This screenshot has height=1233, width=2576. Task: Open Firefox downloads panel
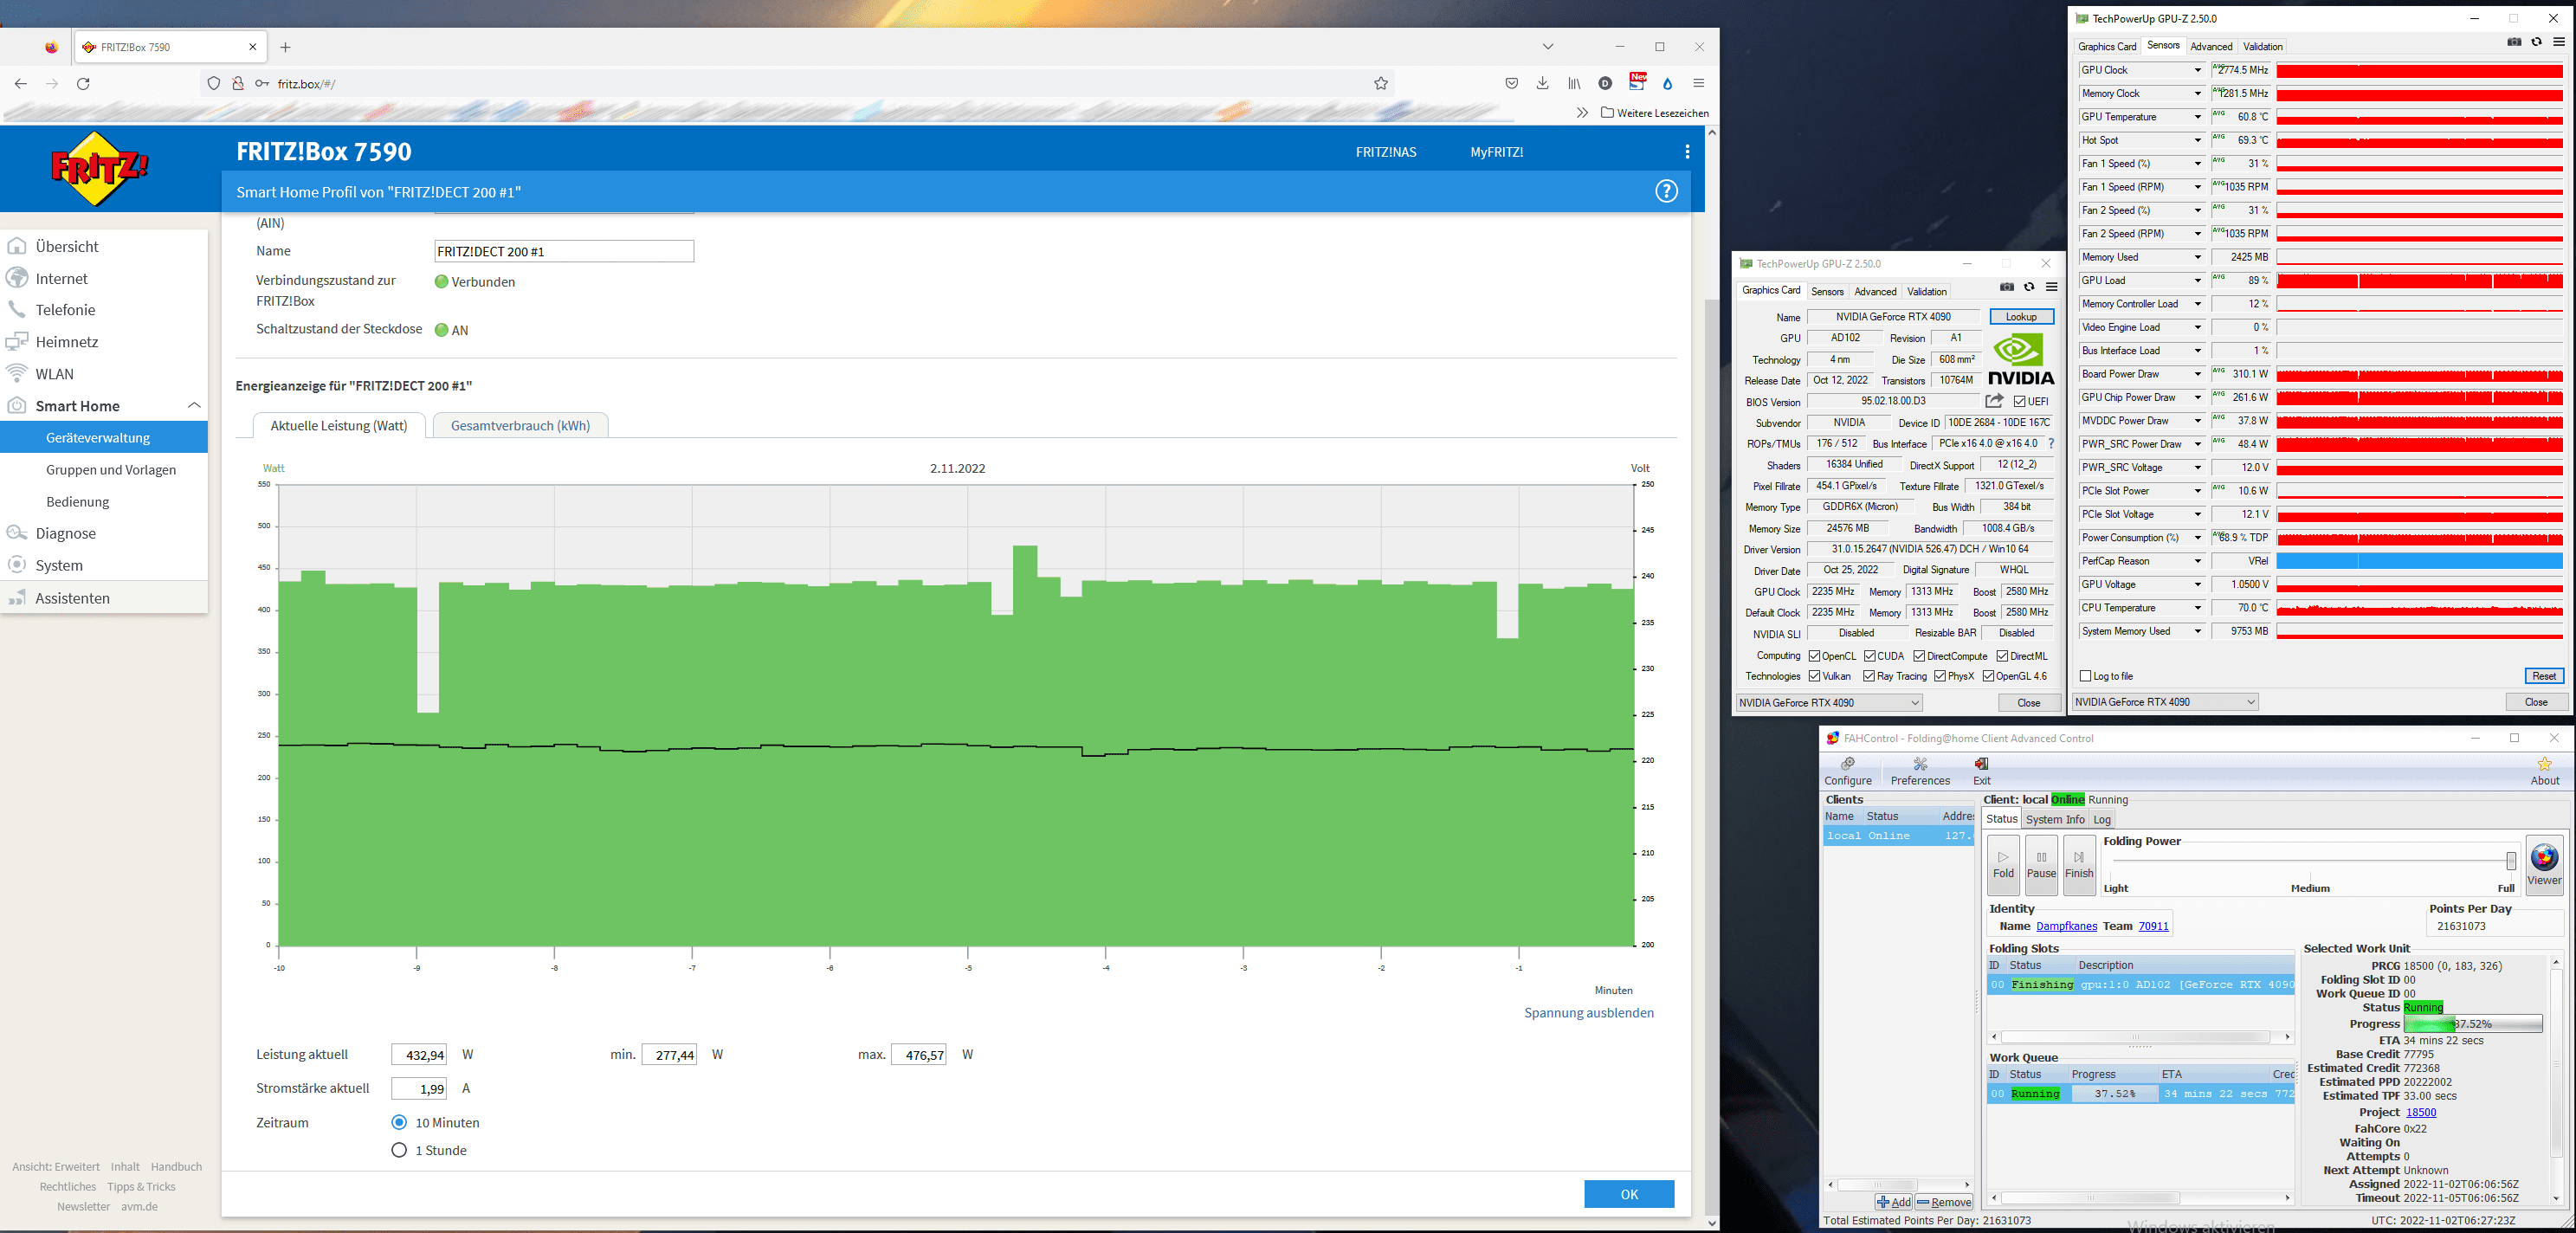(x=1543, y=84)
